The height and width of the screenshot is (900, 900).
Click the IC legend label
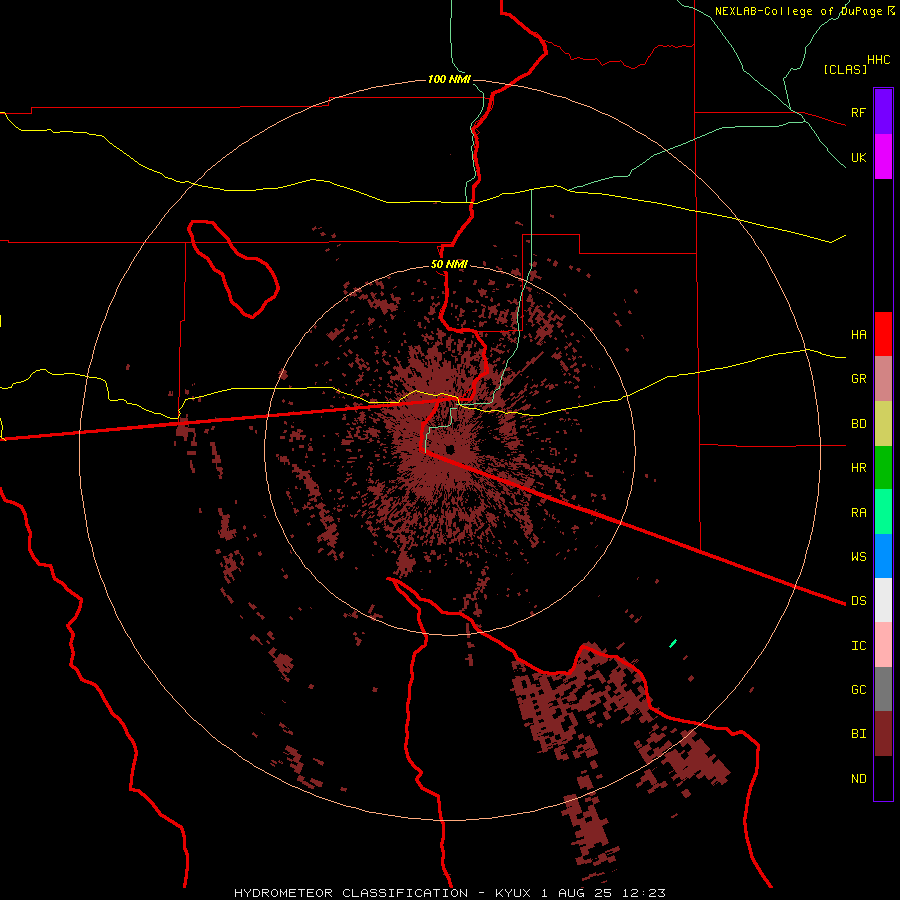tap(858, 645)
